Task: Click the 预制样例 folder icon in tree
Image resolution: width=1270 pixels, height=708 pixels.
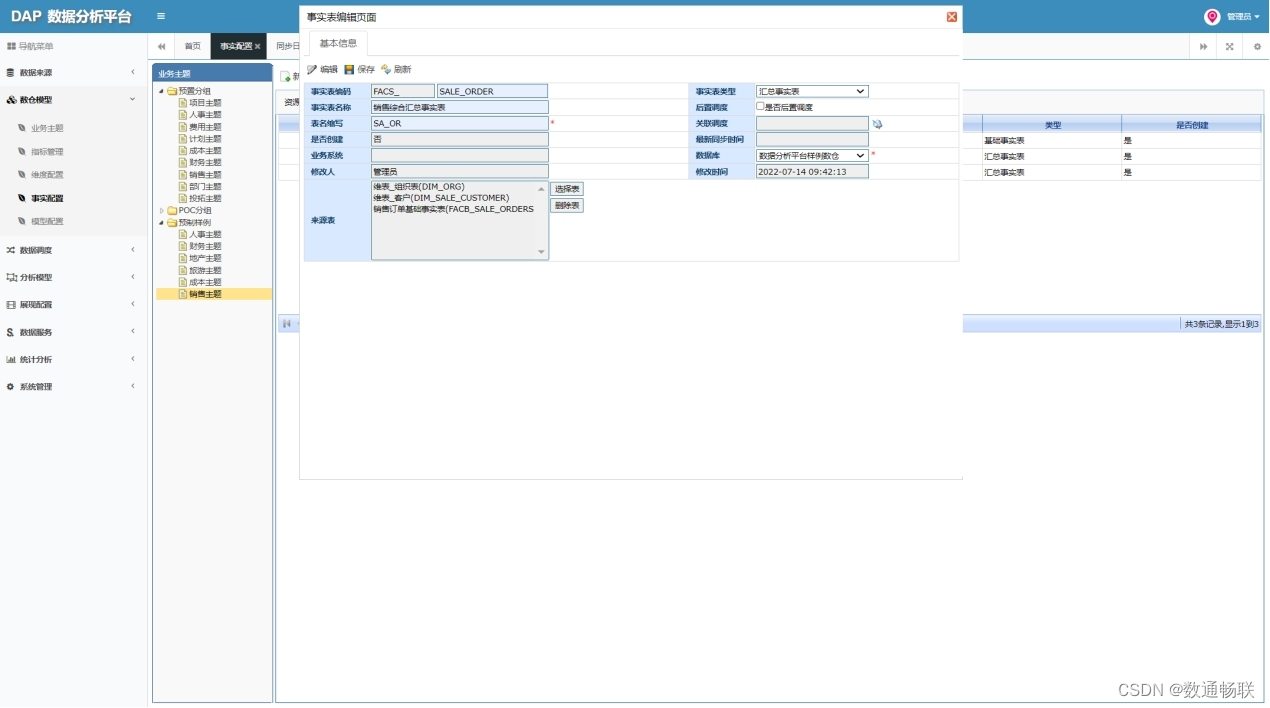Action: pyautogui.click(x=172, y=223)
